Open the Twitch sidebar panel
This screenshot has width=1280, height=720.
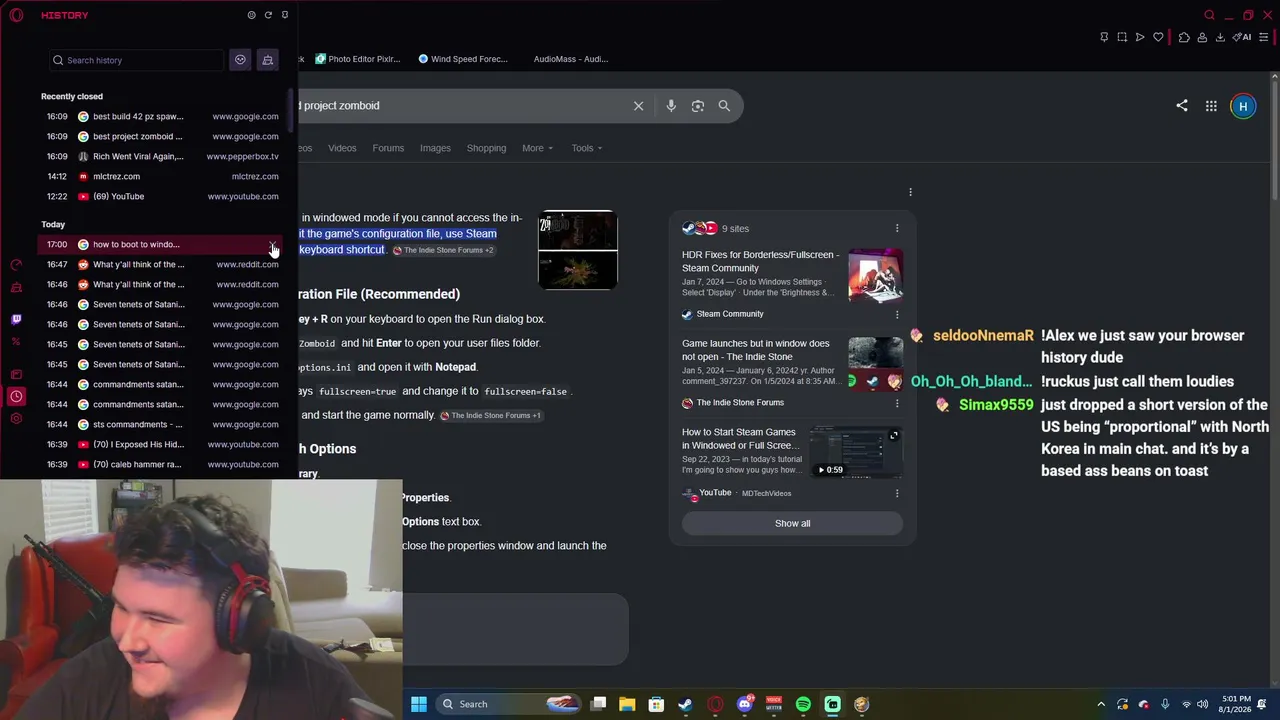point(16,320)
